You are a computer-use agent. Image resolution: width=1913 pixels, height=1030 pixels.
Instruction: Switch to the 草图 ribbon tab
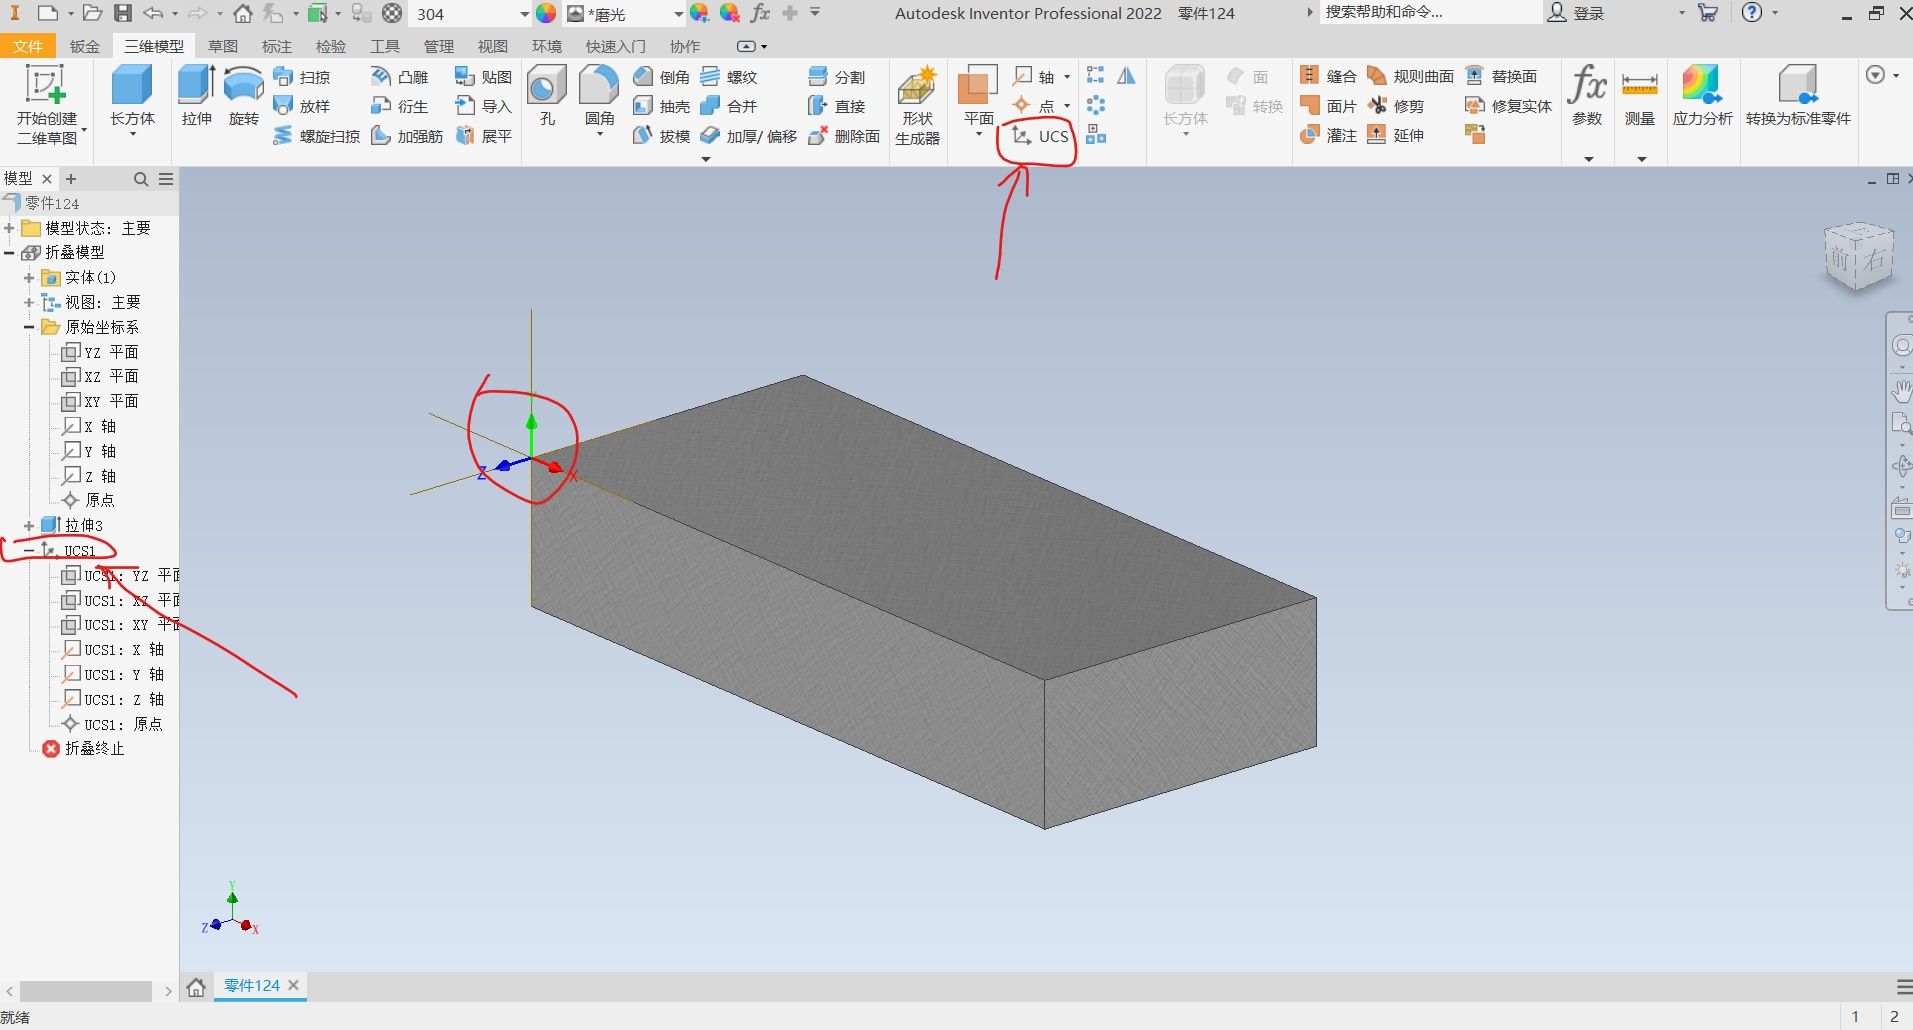(223, 46)
